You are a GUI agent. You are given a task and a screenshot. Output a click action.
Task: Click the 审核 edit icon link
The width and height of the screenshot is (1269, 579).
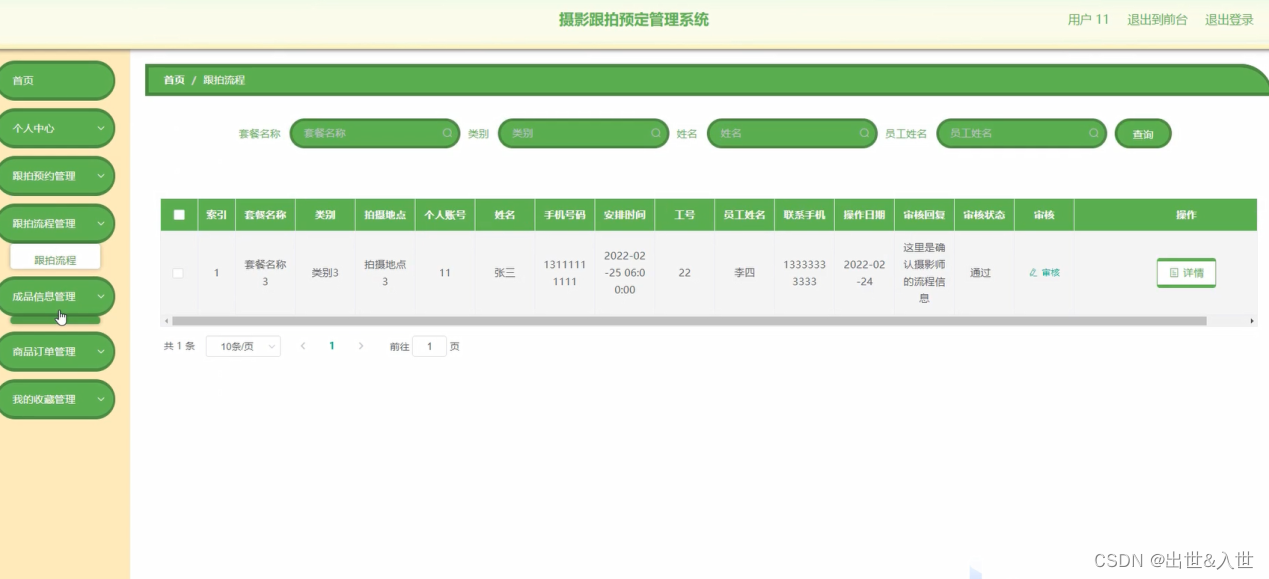[1044, 272]
